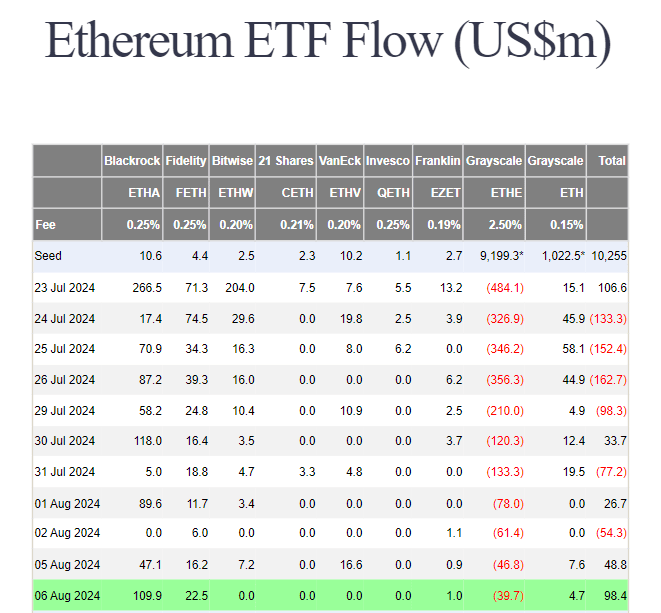The image size is (661, 613).
Task: Select the QETH ticker cell
Action: pos(396,192)
